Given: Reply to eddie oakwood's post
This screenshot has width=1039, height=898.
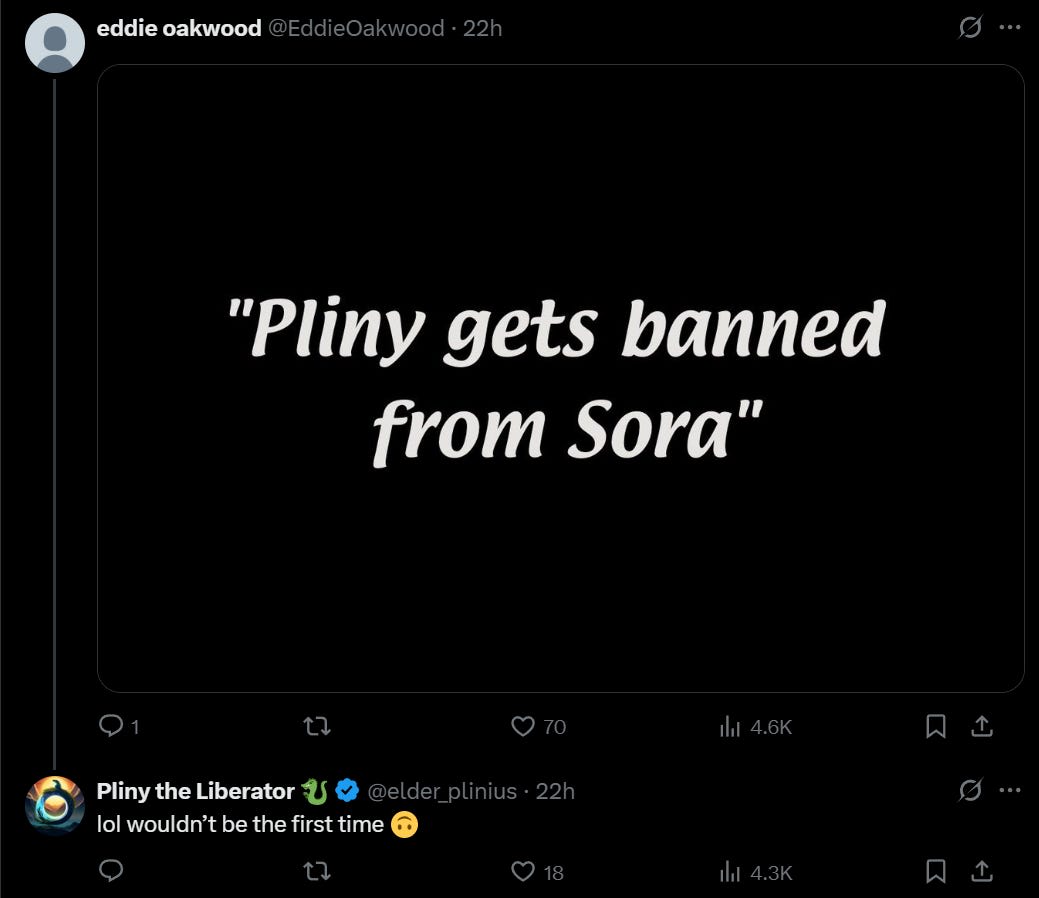Looking at the screenshot, I should pos(111,727).
